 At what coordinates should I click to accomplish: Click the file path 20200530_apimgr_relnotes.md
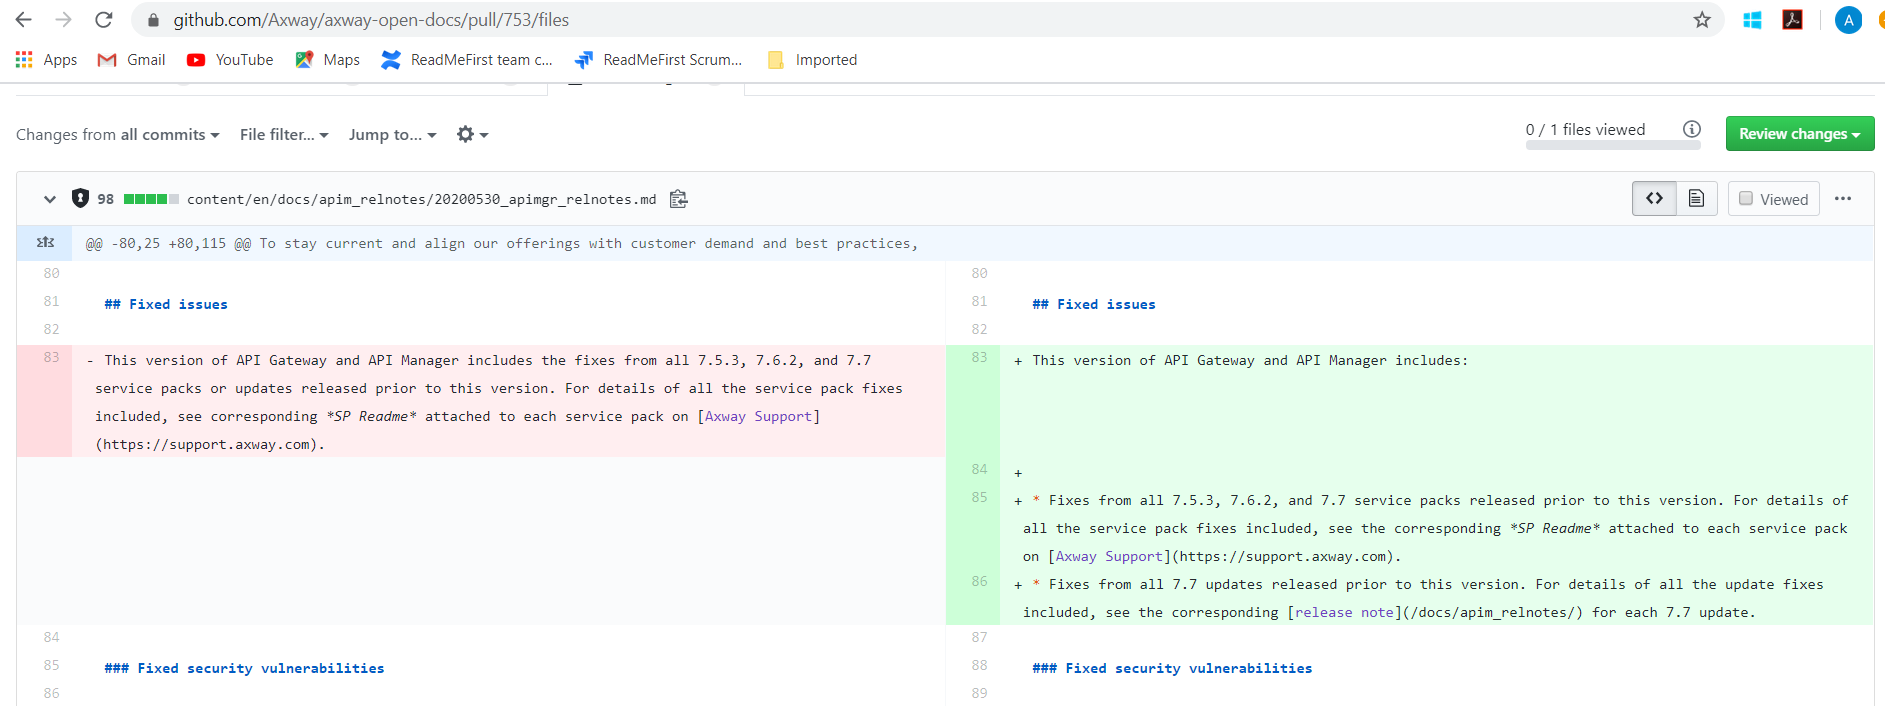click(x=421, y=199)
